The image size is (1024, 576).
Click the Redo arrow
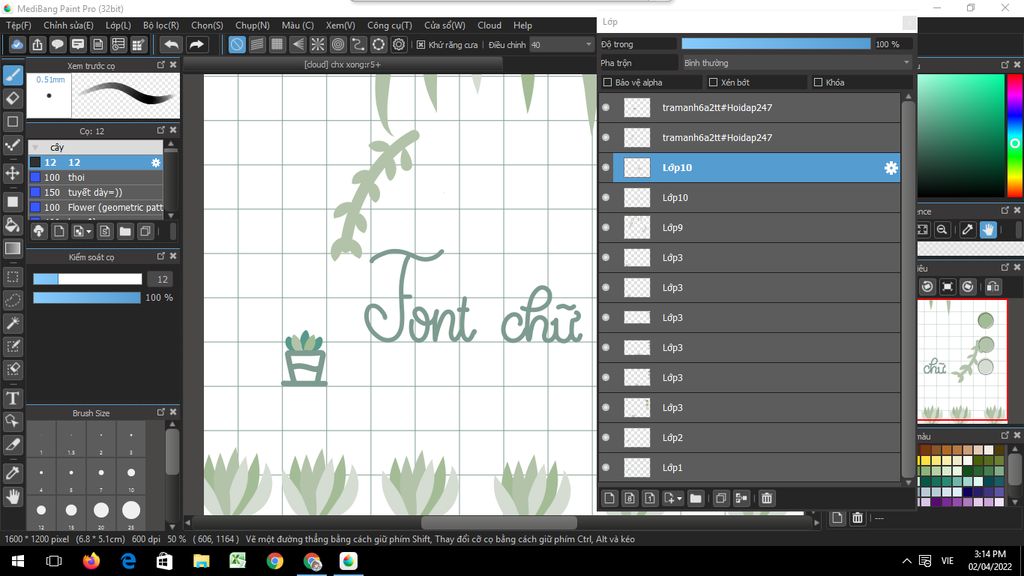[196, 44]
